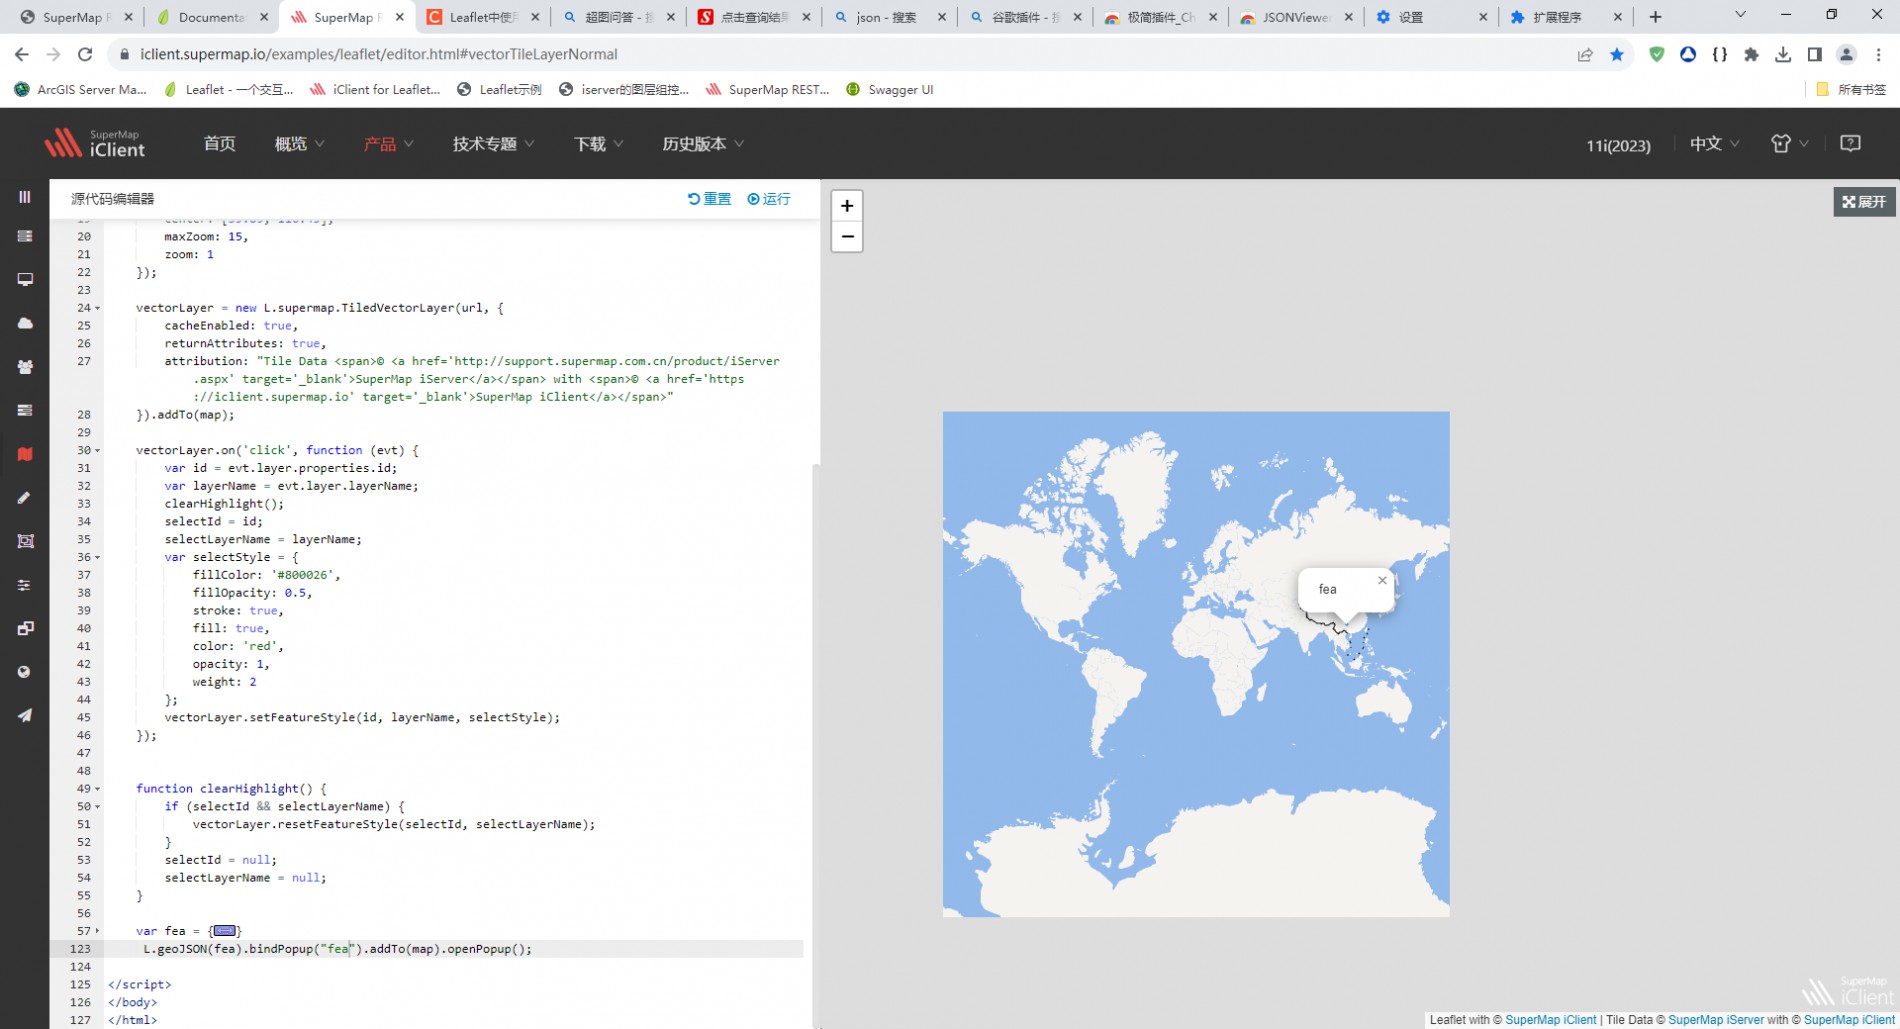1900x1029 pixels.
Task: Reload the page with refresh icon
Action: click(x=85, y=54)
